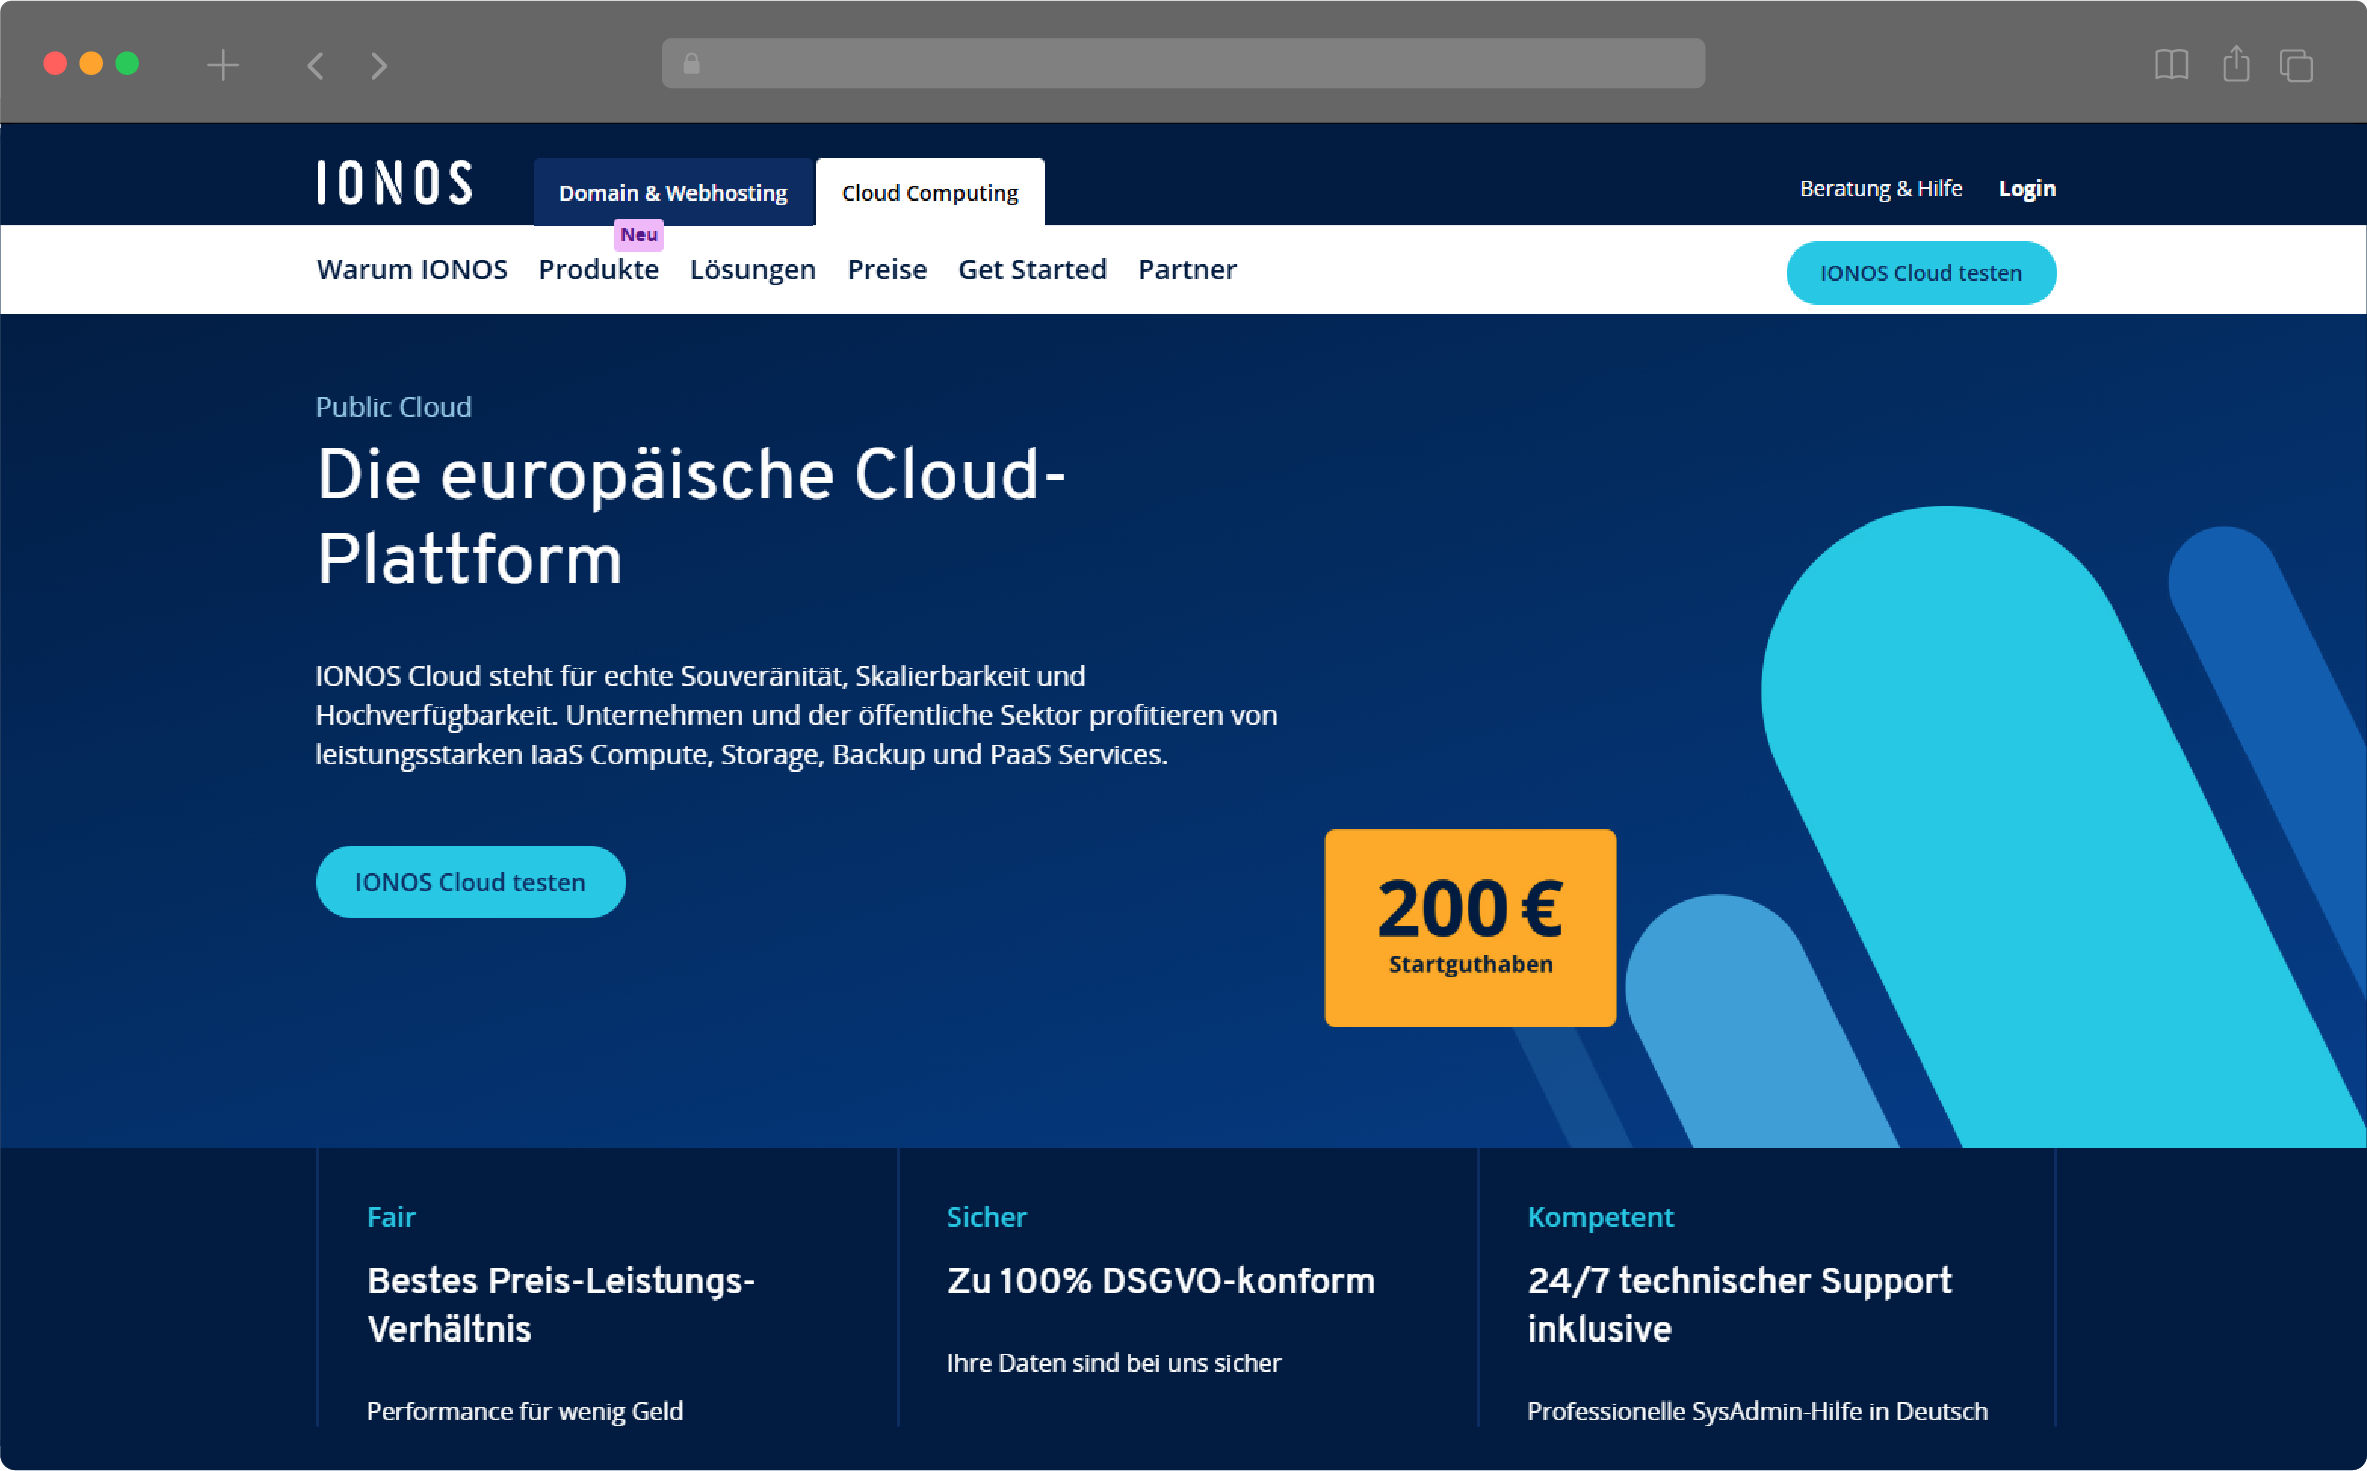The width and height of the screenshot is (2367, 1471).
Task: Go to Preise page
Action: 887,269
